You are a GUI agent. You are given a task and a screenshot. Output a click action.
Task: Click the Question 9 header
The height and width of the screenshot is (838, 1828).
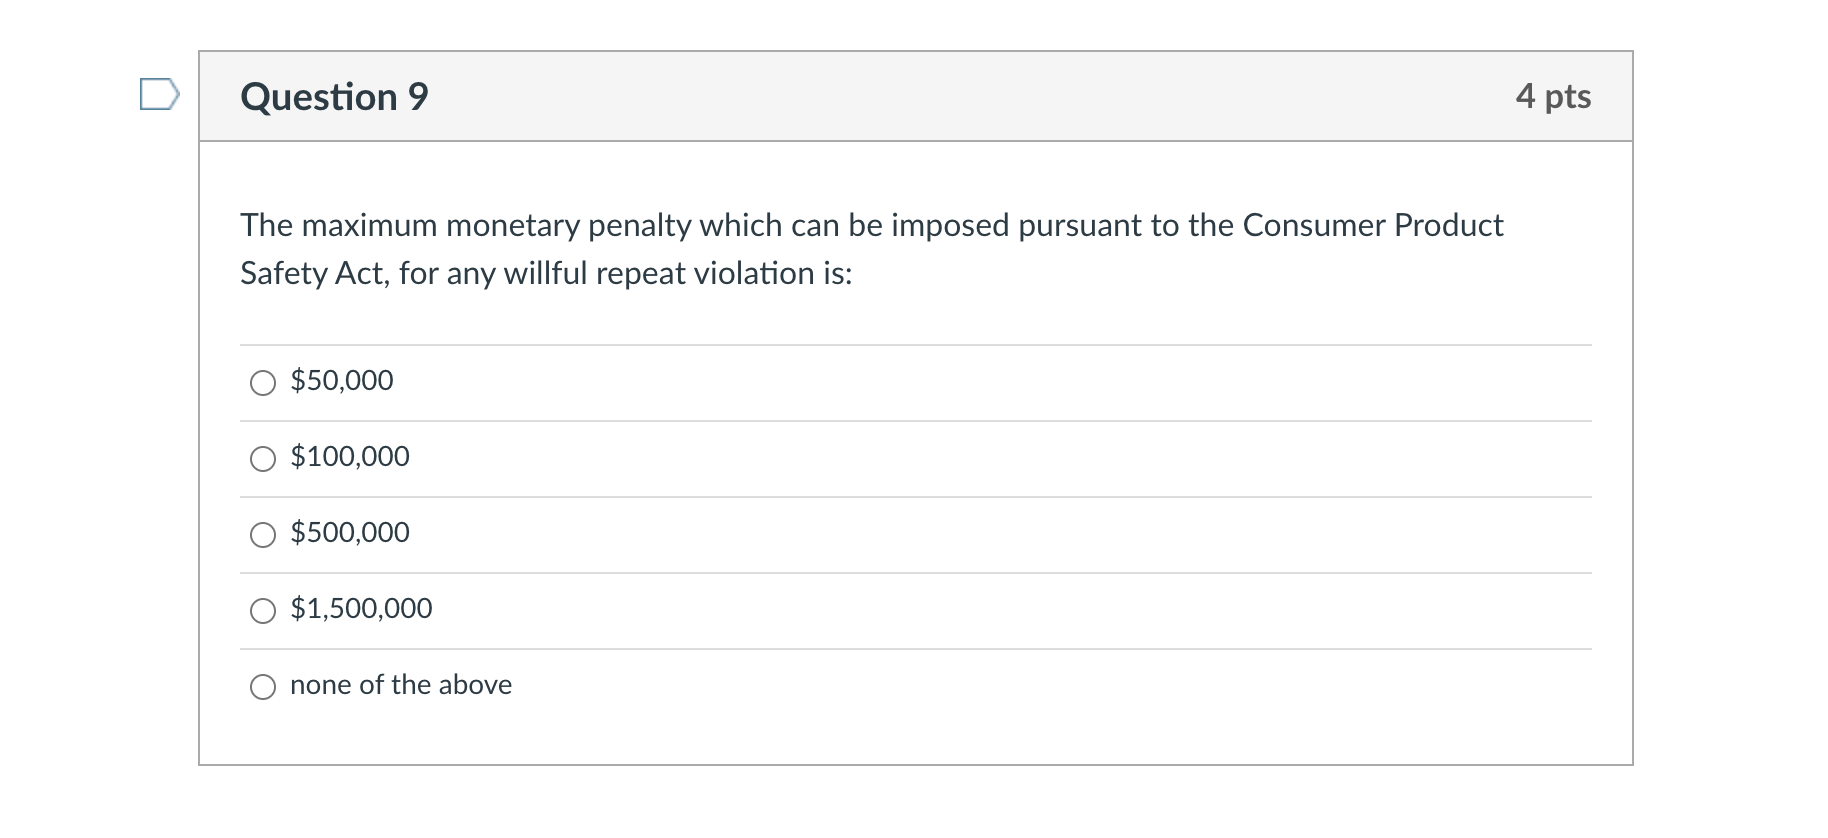pos(334,96)
